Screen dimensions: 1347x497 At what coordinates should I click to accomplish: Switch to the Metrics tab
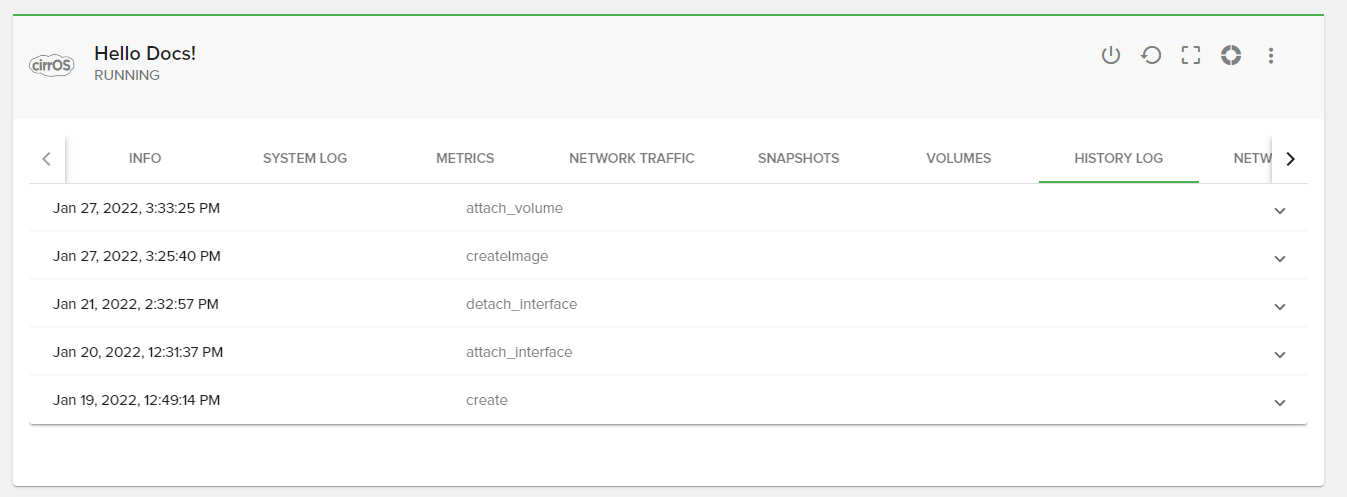click(465, 158)
